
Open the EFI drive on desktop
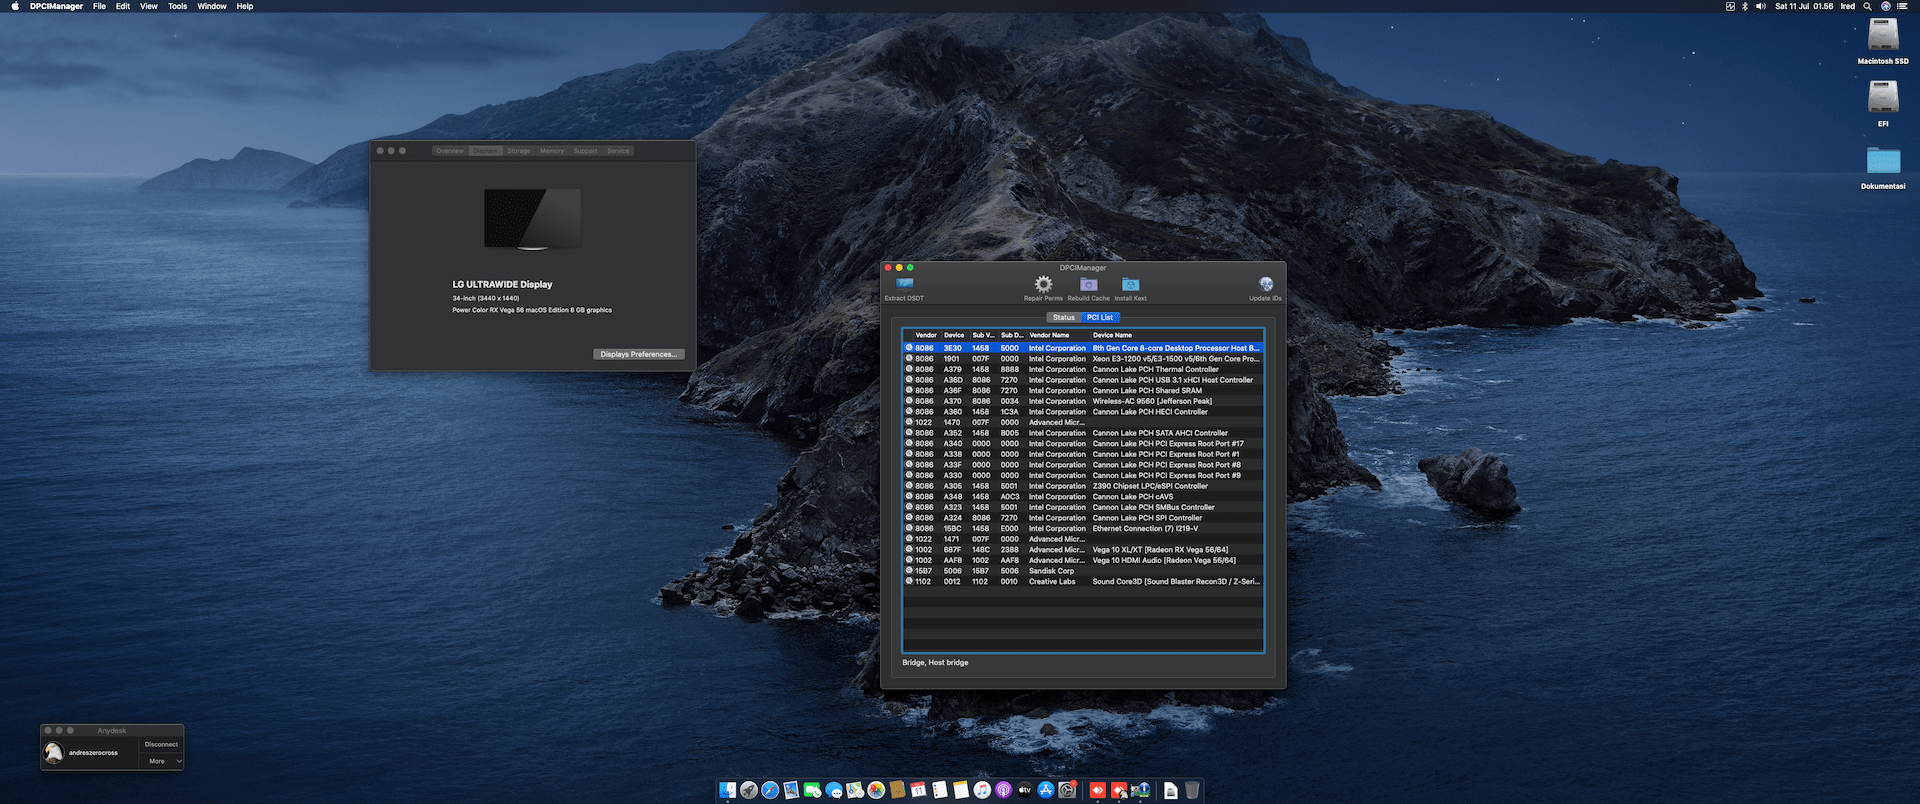(x=1882, y=98)
